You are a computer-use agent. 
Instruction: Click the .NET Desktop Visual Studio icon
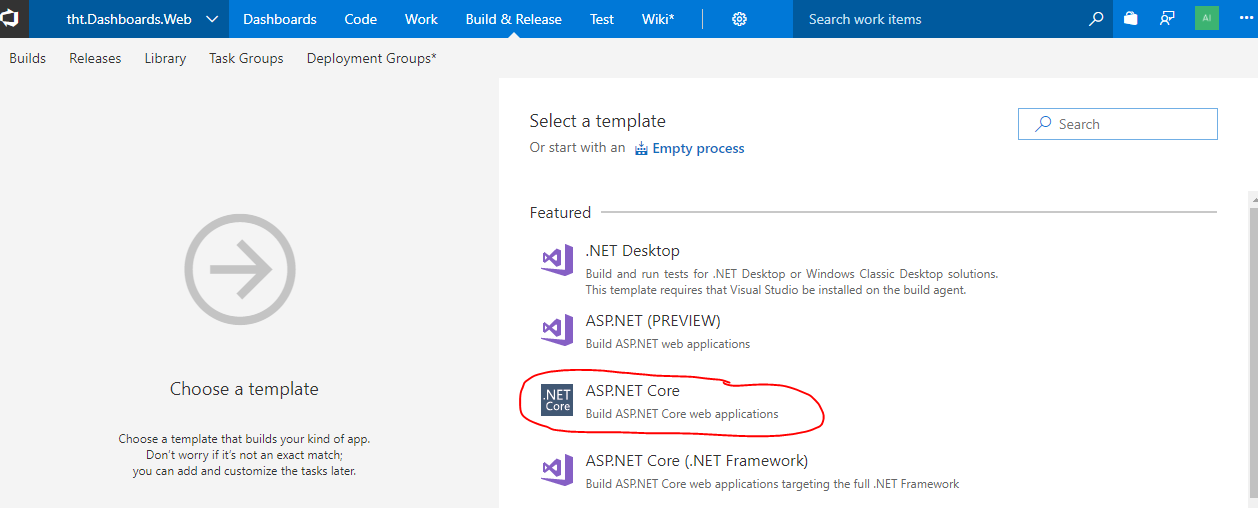point(557,260)
